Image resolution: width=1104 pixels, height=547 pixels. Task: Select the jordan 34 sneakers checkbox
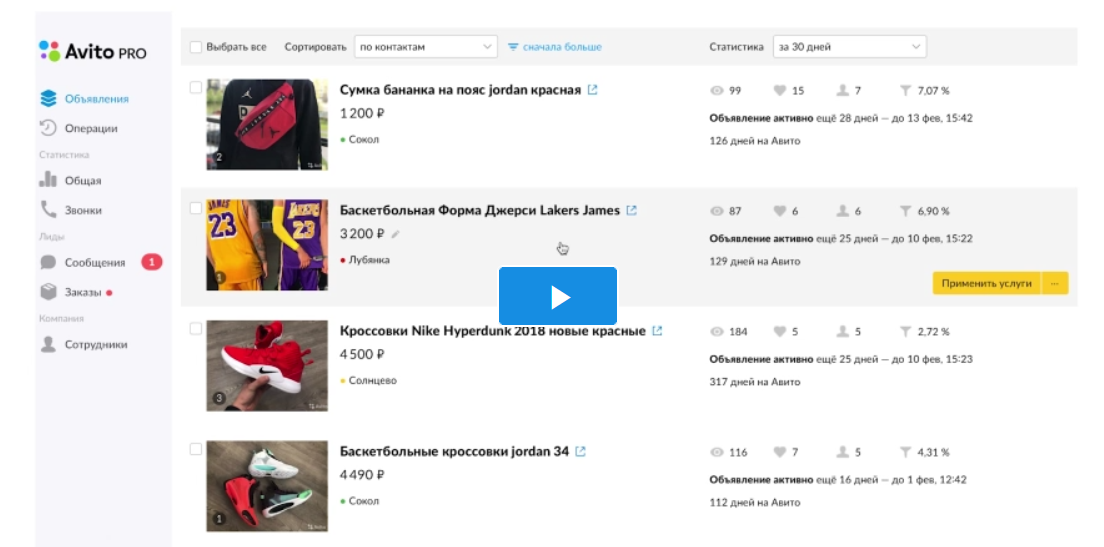pyautogui.click(x=196, y=449)
